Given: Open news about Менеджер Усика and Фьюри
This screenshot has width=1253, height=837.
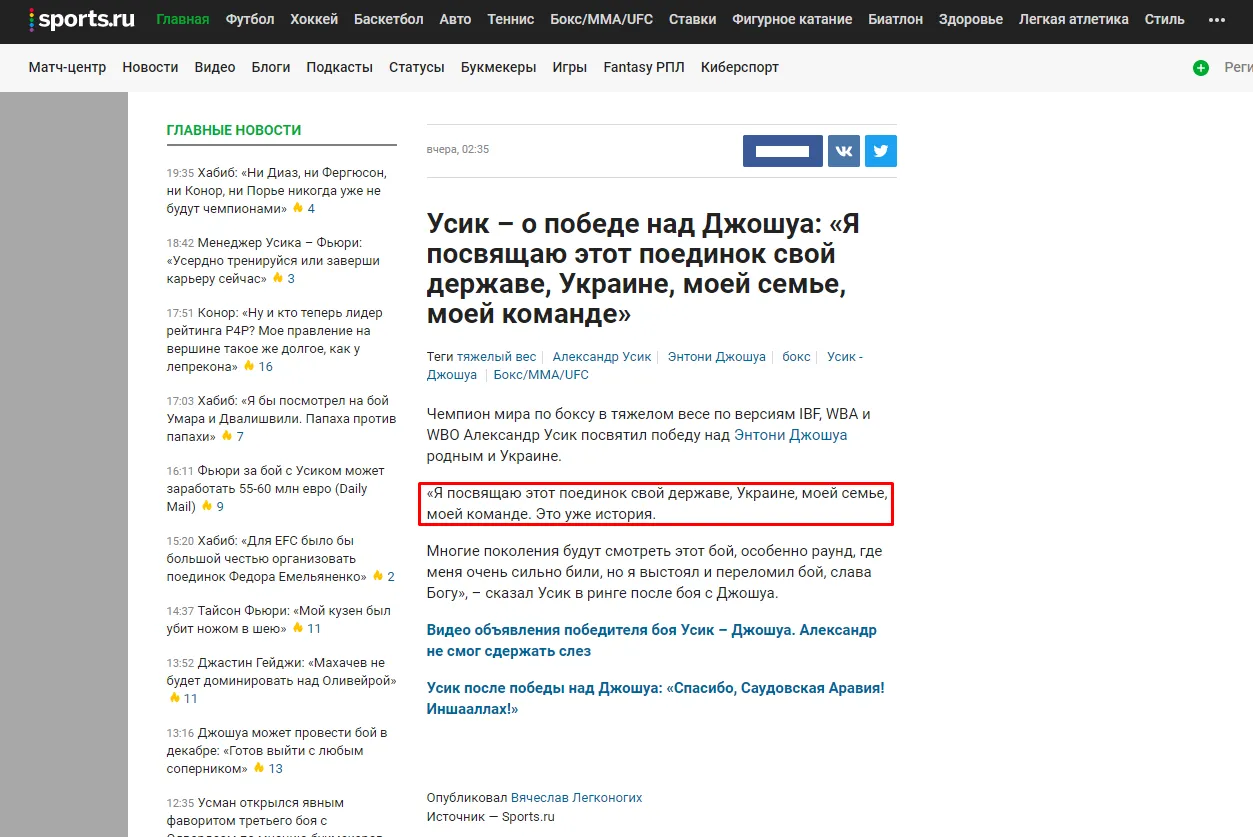Looking at the screenshot, I should 273,260.
